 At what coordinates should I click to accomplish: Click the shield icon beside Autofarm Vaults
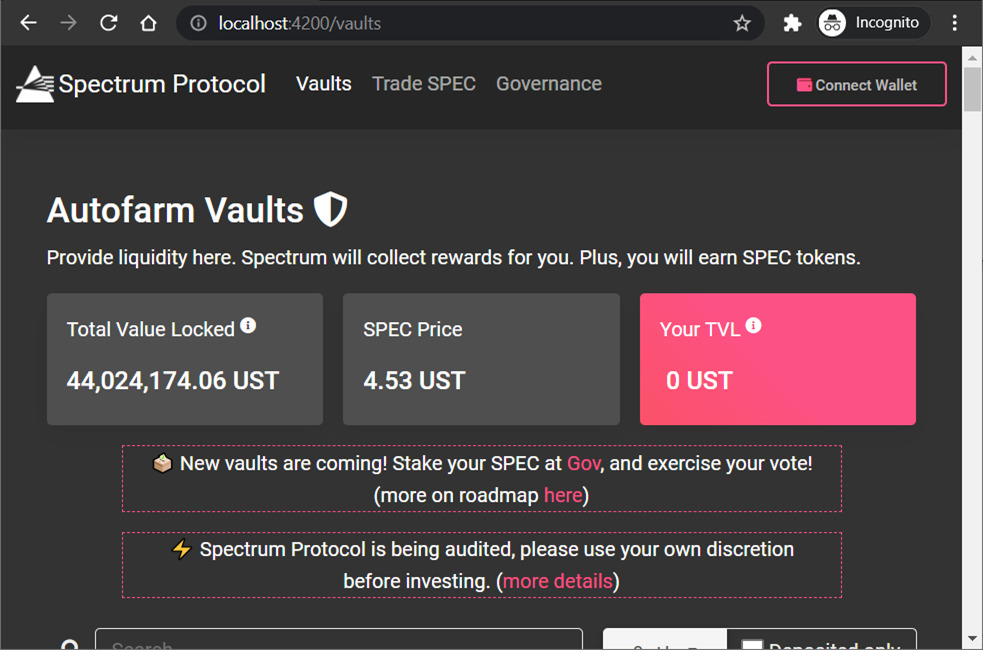[330, 209]
